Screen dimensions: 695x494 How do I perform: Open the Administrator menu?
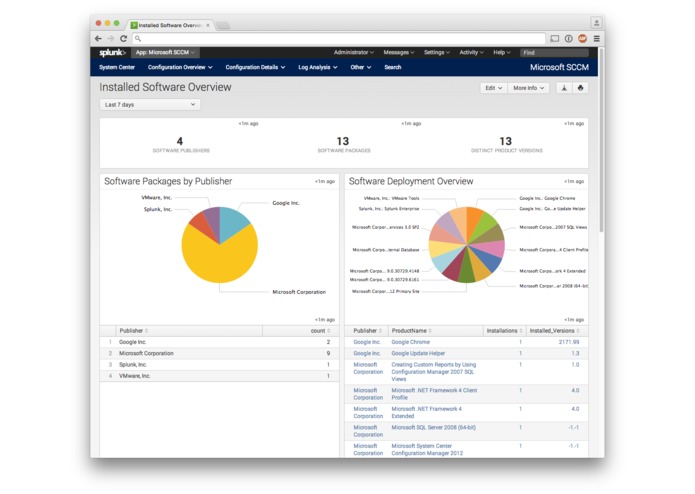pyautogui.click(x=353, y=52)
